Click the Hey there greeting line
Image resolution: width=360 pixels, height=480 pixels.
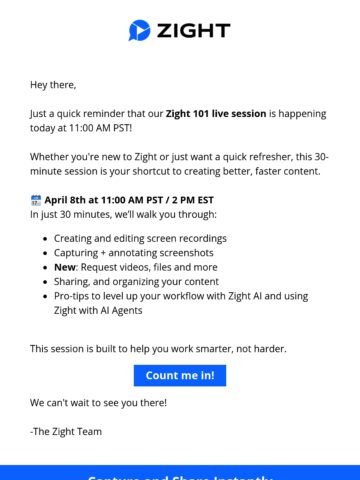53,85
